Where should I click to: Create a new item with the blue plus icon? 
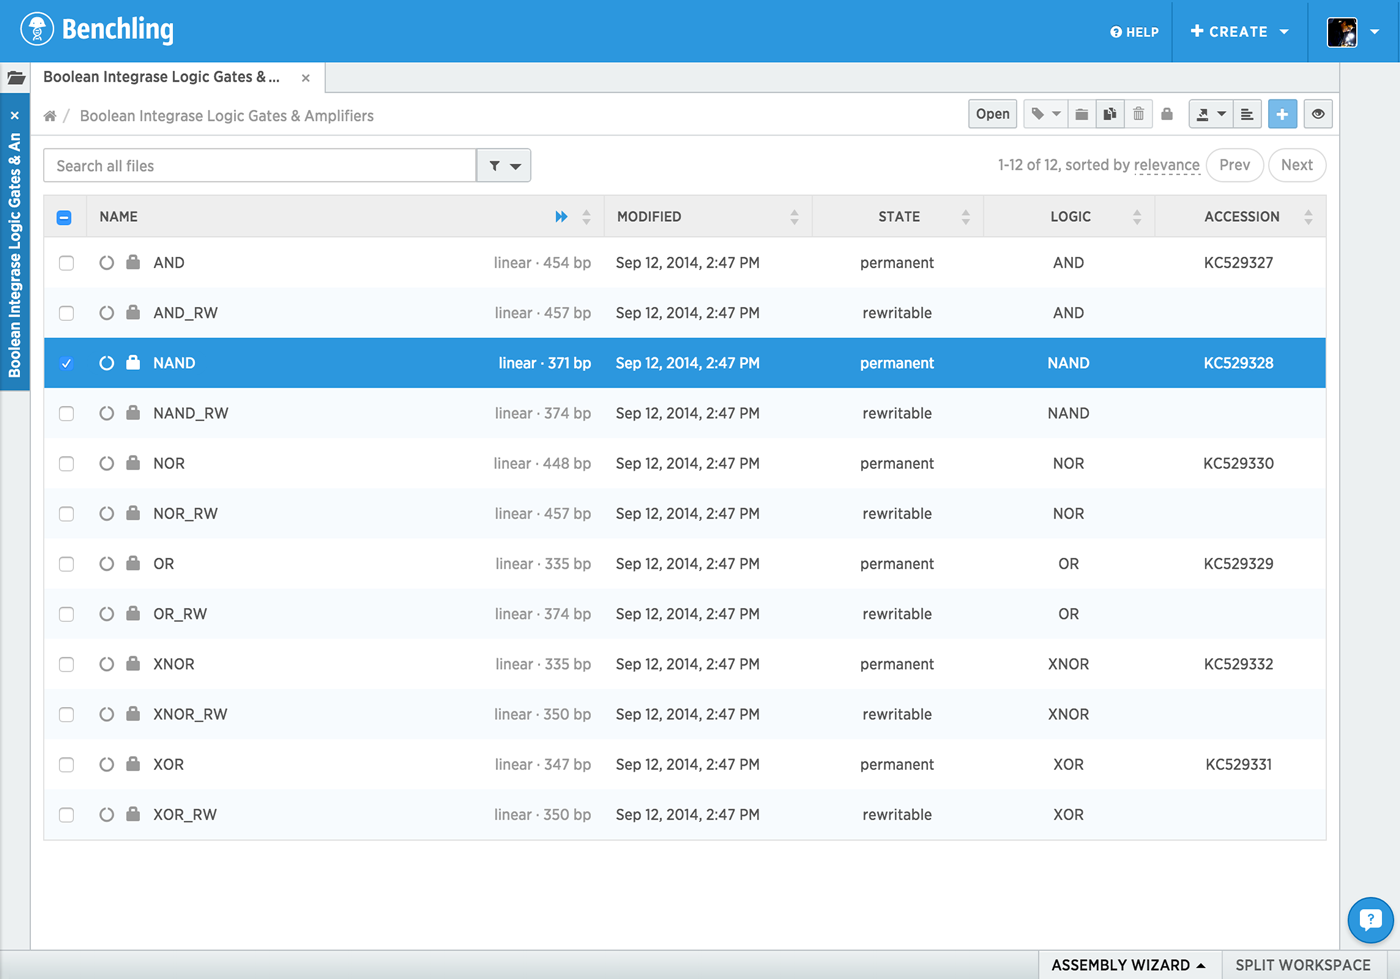[x=1282, y=113]
